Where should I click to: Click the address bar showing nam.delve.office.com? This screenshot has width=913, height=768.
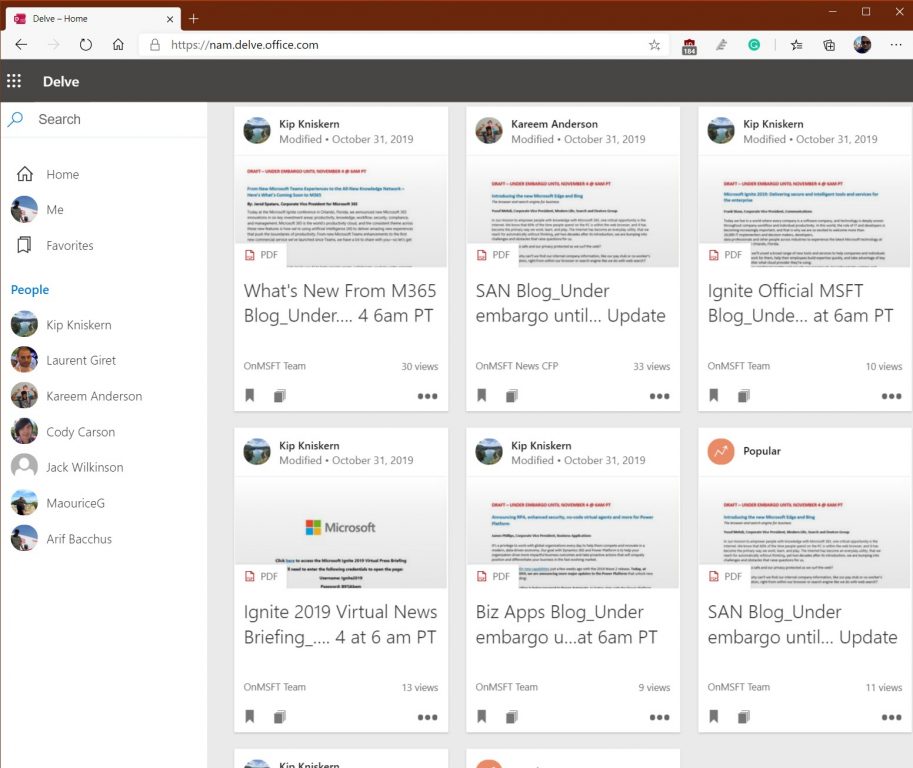click(402, 45)
